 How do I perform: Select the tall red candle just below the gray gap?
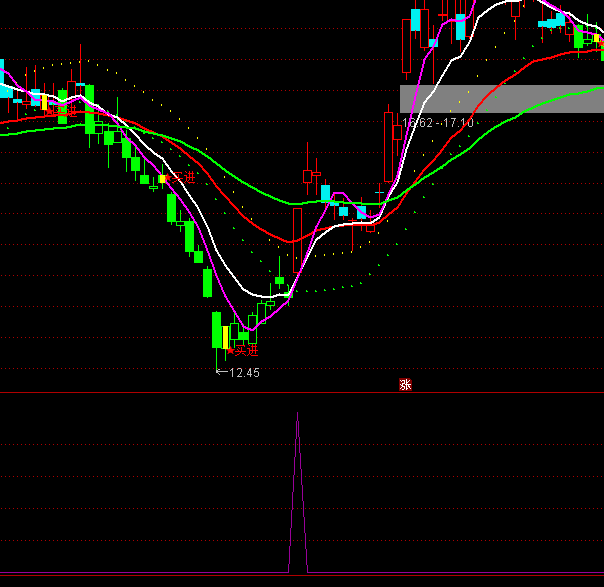[389, 150]
